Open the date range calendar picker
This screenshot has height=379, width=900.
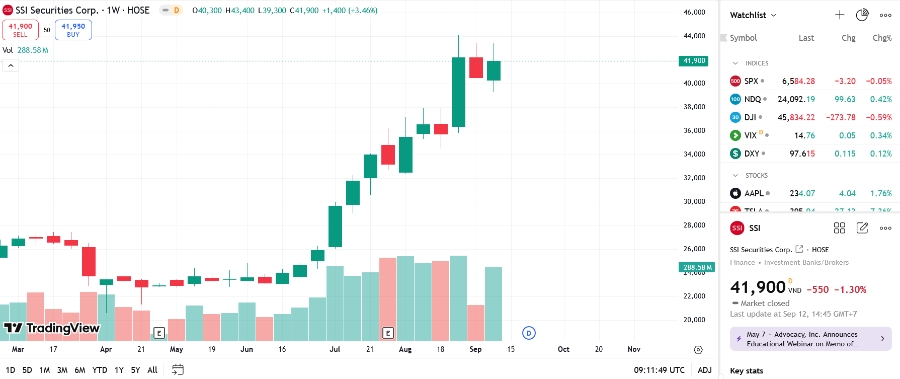(177, 370)
